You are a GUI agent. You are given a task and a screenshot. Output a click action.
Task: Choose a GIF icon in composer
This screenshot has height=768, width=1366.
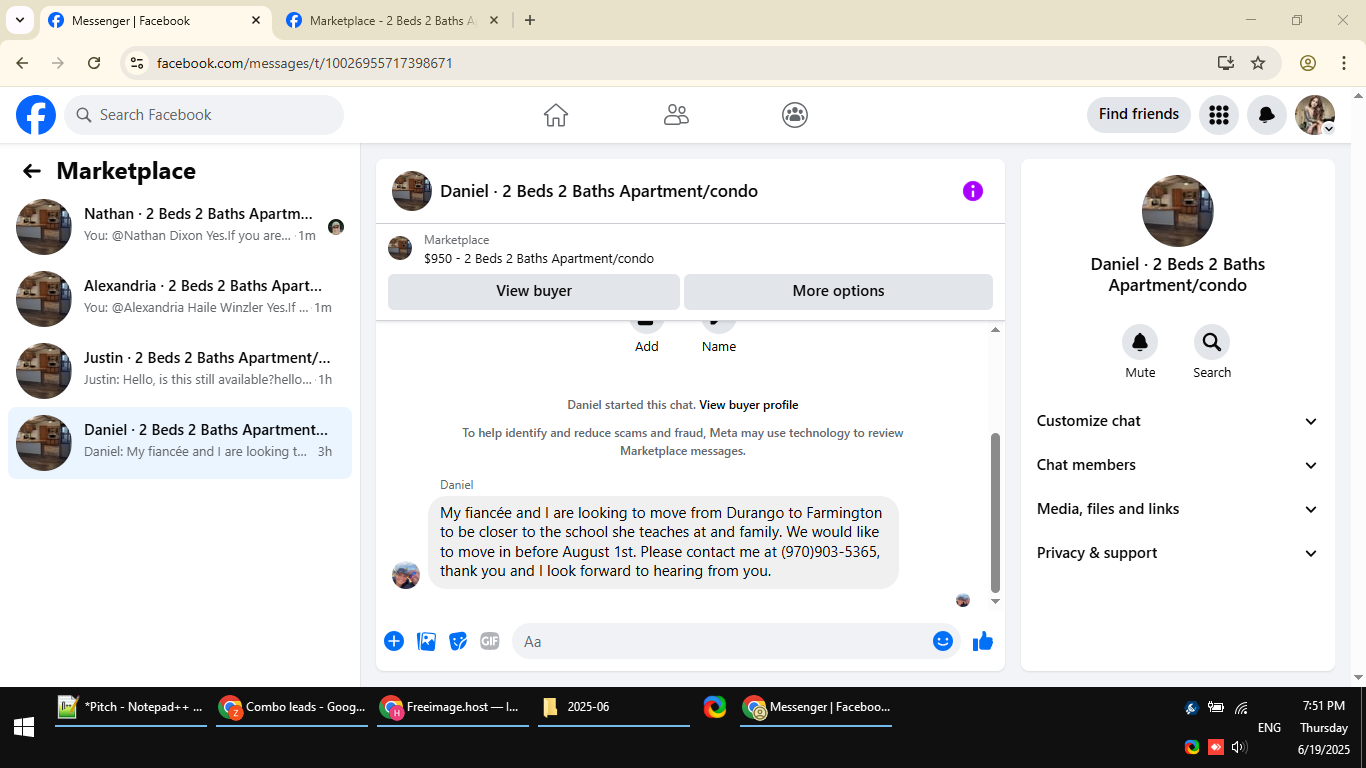click(x=489, y=641)
